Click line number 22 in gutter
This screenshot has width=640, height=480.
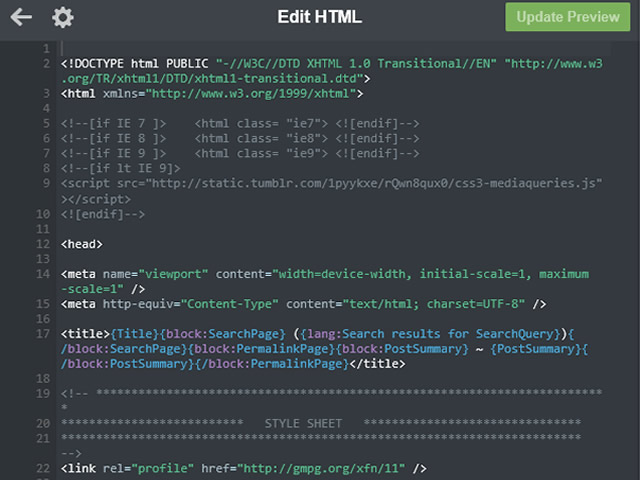point(43,468)
